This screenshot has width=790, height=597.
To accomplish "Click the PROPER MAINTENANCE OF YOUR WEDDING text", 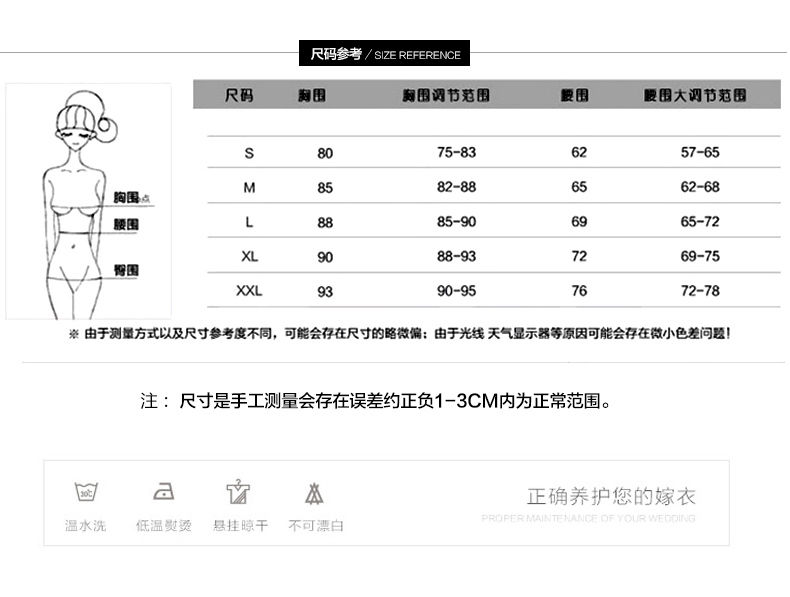I will click(588, 518).
